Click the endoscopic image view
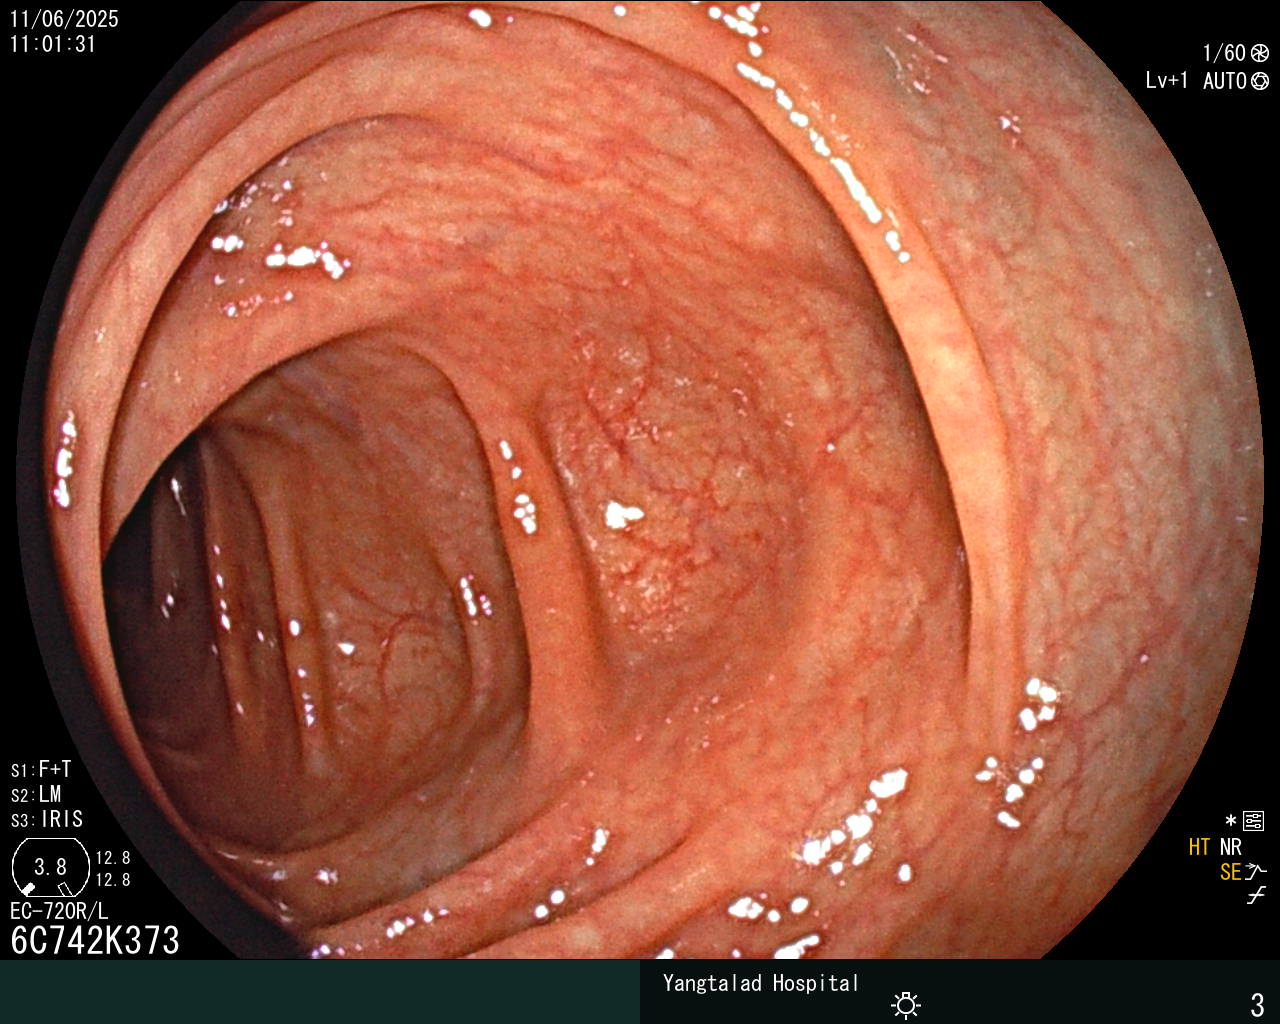 (640, 480)
